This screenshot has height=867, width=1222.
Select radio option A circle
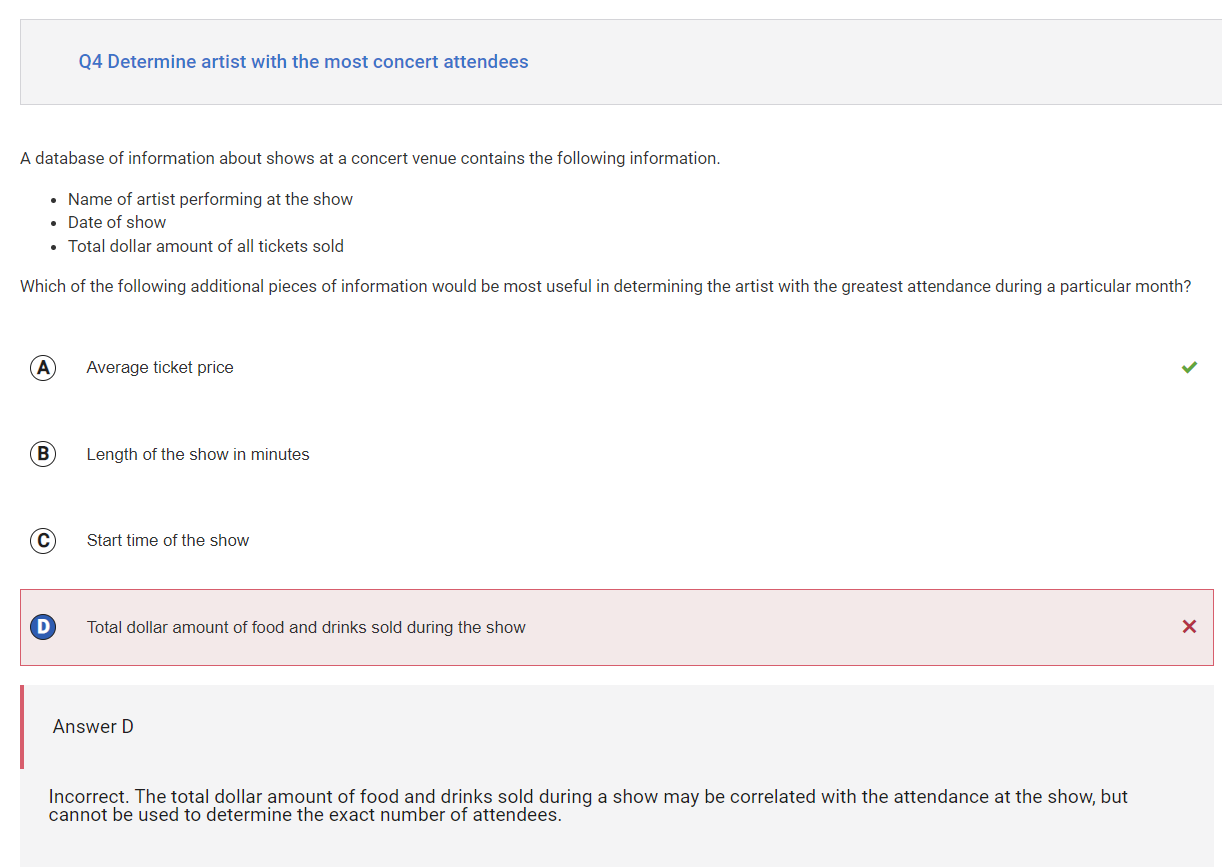tap(42, 368)
